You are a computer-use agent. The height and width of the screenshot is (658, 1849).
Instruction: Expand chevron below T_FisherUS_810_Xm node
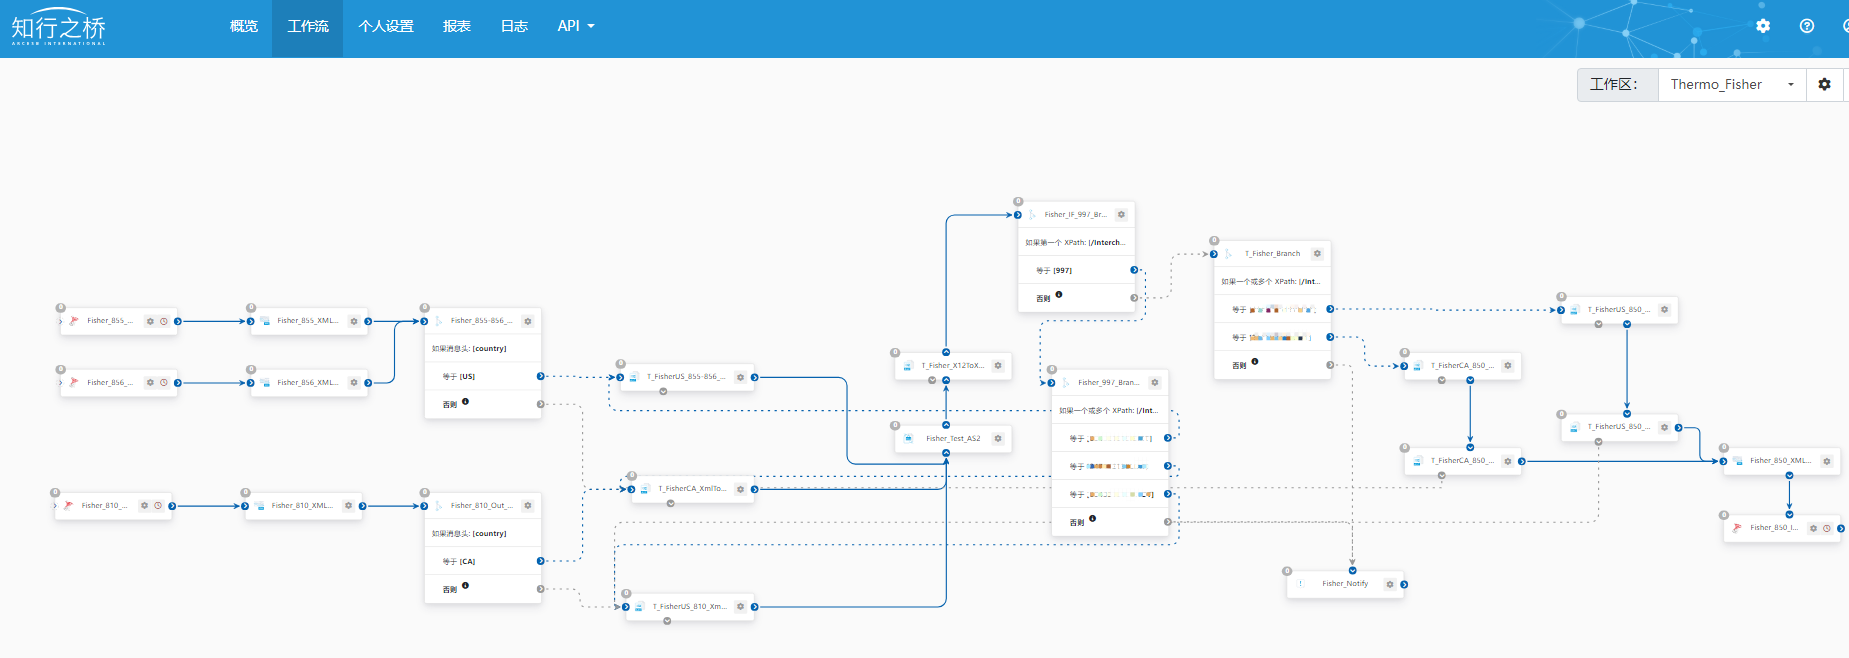(667, 621)
